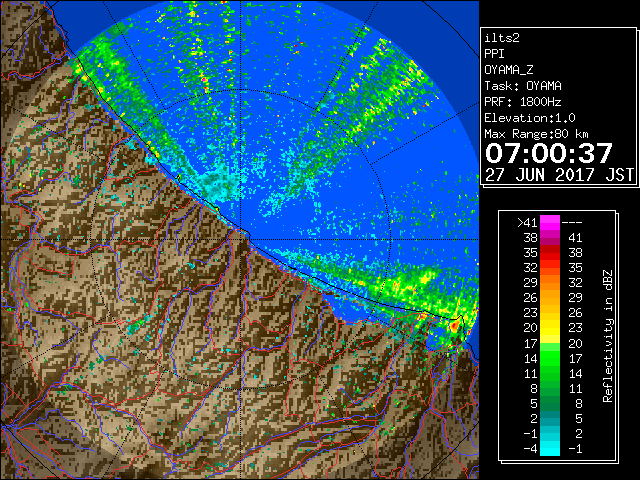
Task: Click the 'Reflectivity in dBZ' axis label
Action: click(608, 336)
